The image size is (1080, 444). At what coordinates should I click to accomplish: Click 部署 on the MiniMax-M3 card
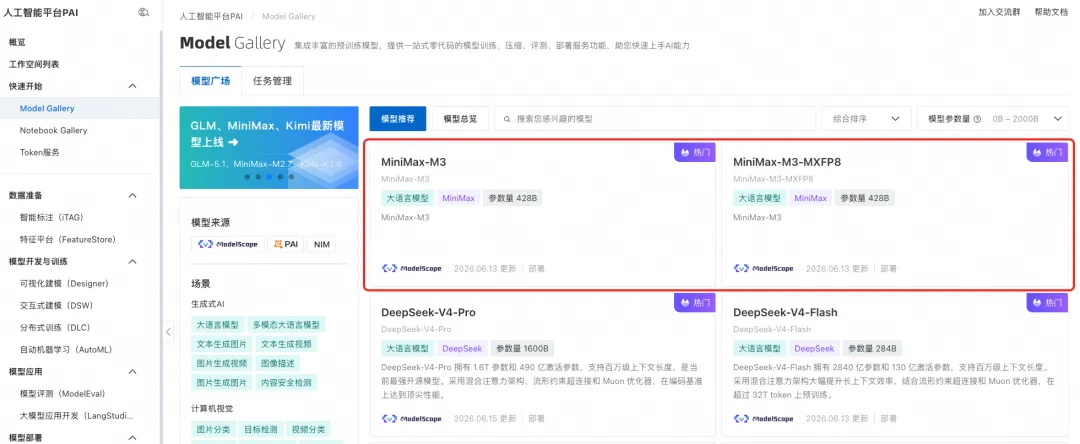click(537, 268)
